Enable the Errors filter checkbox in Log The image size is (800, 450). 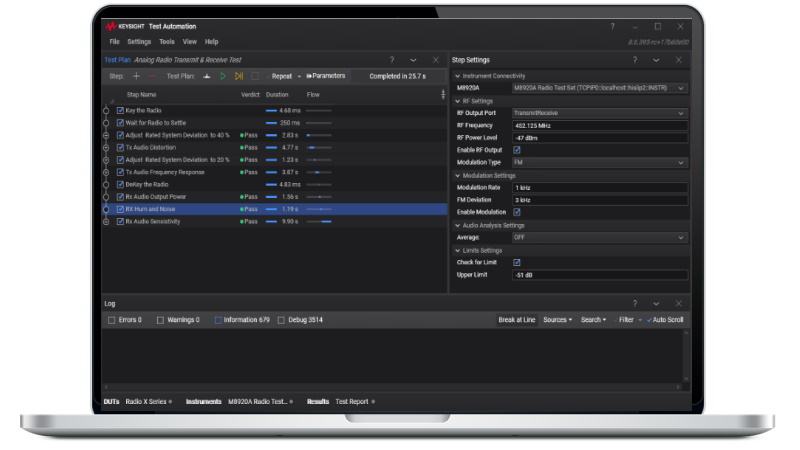click(112, 320)
